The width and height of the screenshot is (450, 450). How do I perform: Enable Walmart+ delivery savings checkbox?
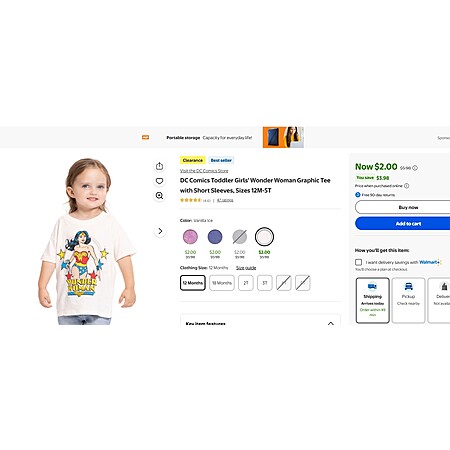pyautogui.click(x=358, y=262)
